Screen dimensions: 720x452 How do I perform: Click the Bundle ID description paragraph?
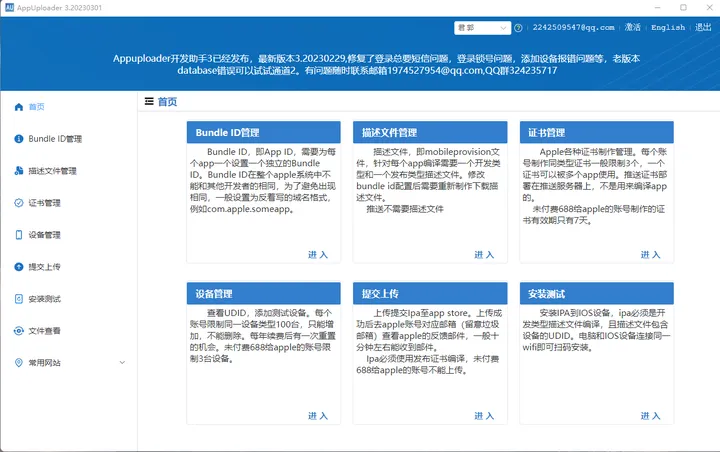coord(263,180)
